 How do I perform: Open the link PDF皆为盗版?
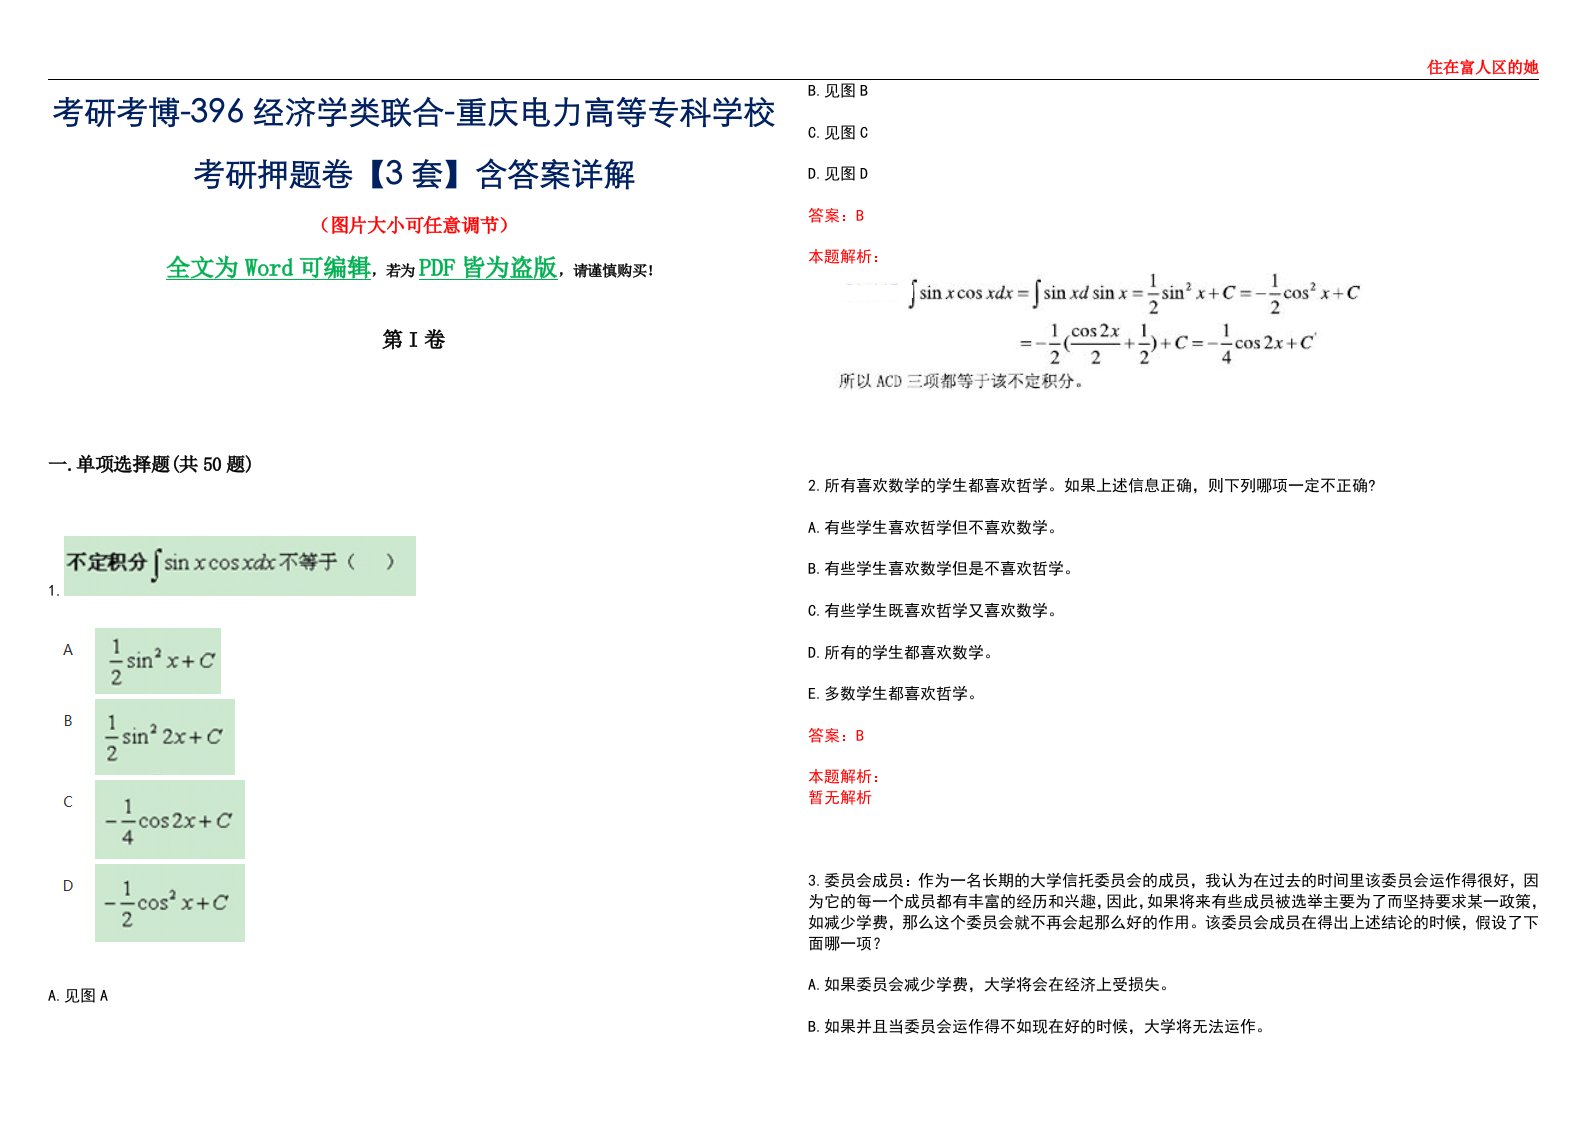(488, 268)
